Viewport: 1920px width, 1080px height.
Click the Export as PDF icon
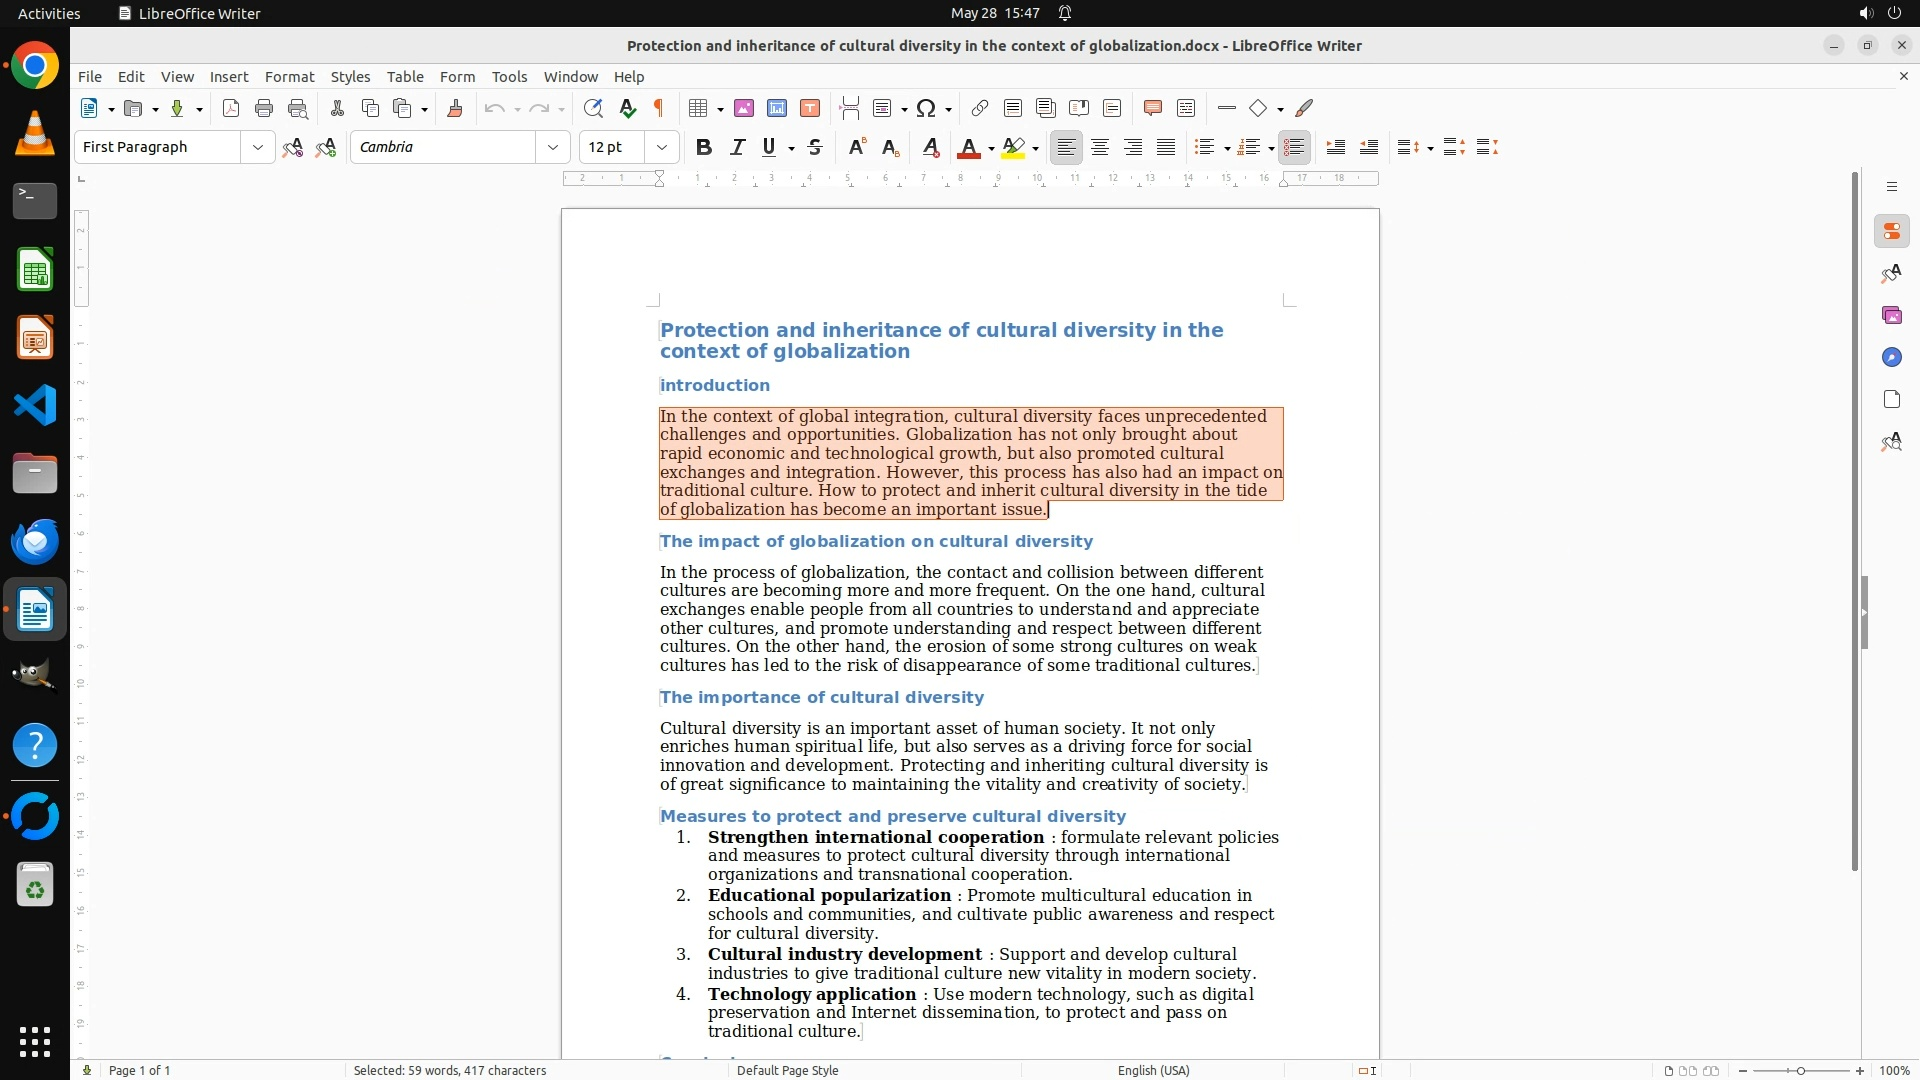pyautogui.click(x=231, y=108)
